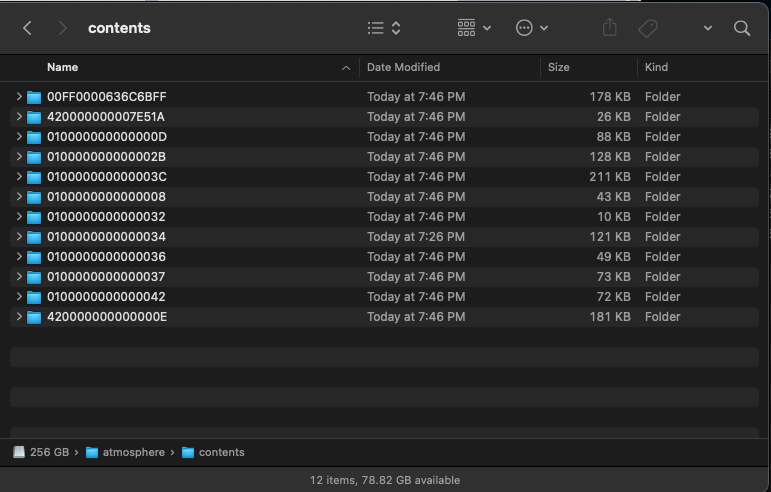Sort by the Kind column header

[x=656, y=67]
